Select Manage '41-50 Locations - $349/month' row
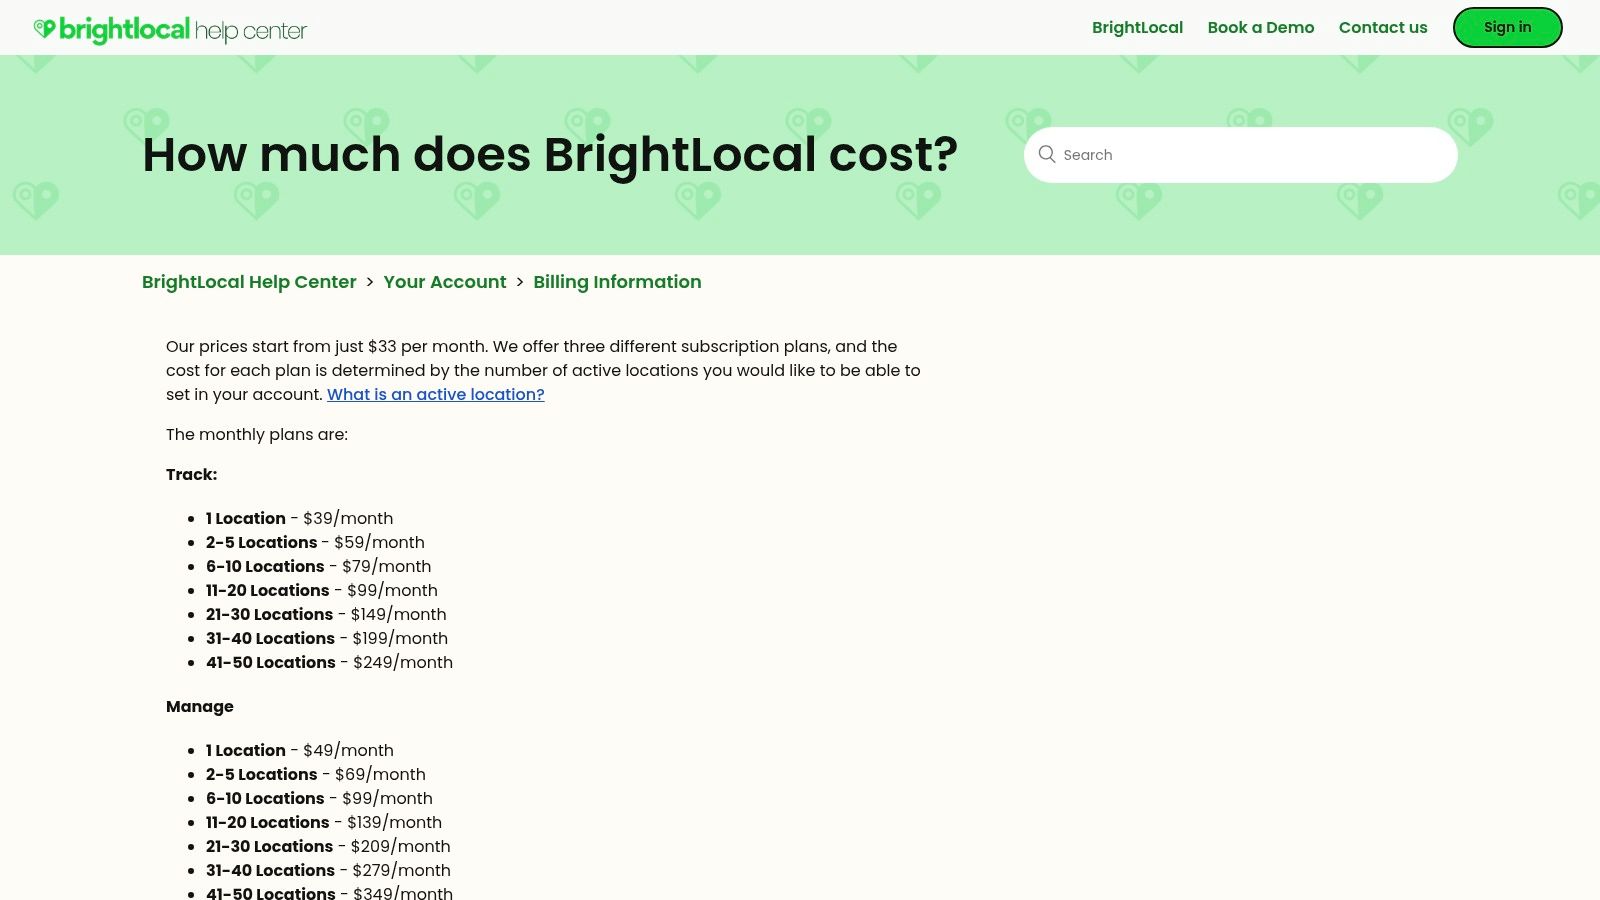Viewport: 1600px width, 900px height. pos(330,892)
